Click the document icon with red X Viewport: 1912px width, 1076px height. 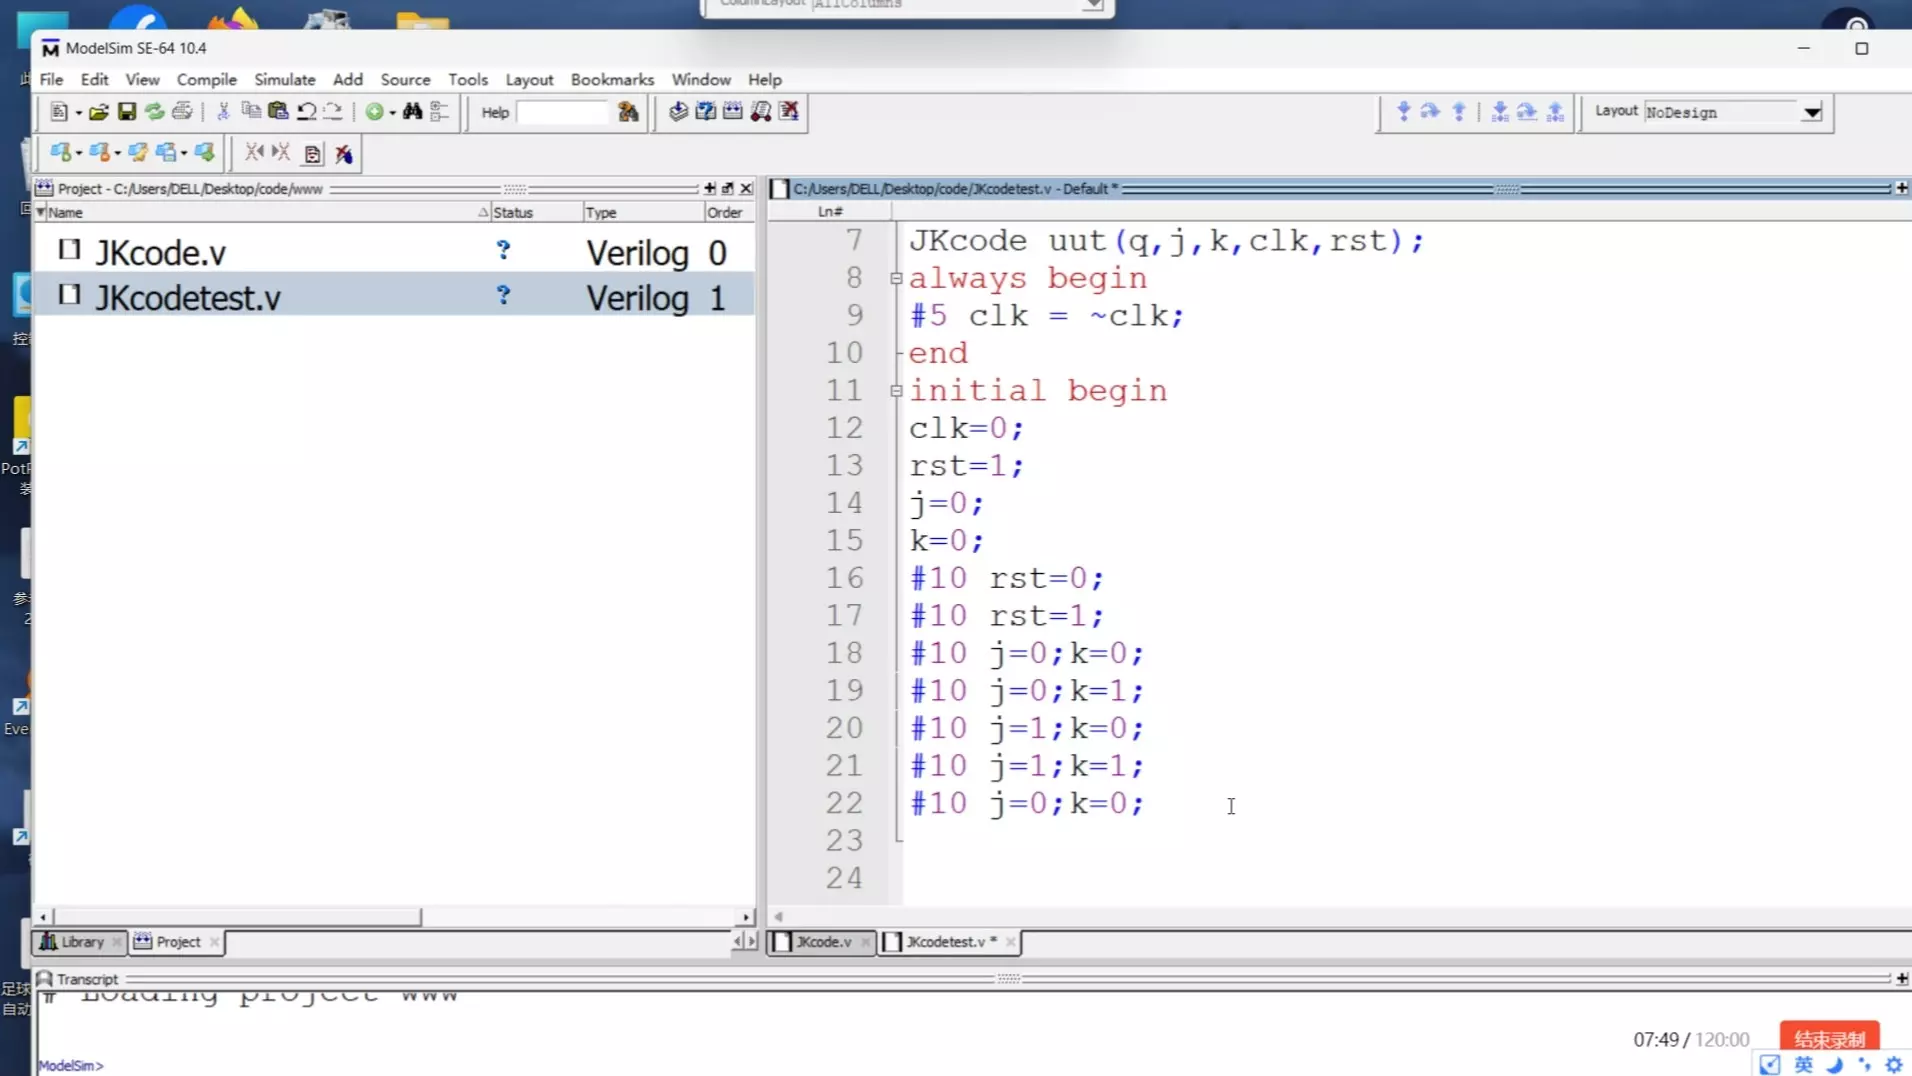tap(789, 111)
